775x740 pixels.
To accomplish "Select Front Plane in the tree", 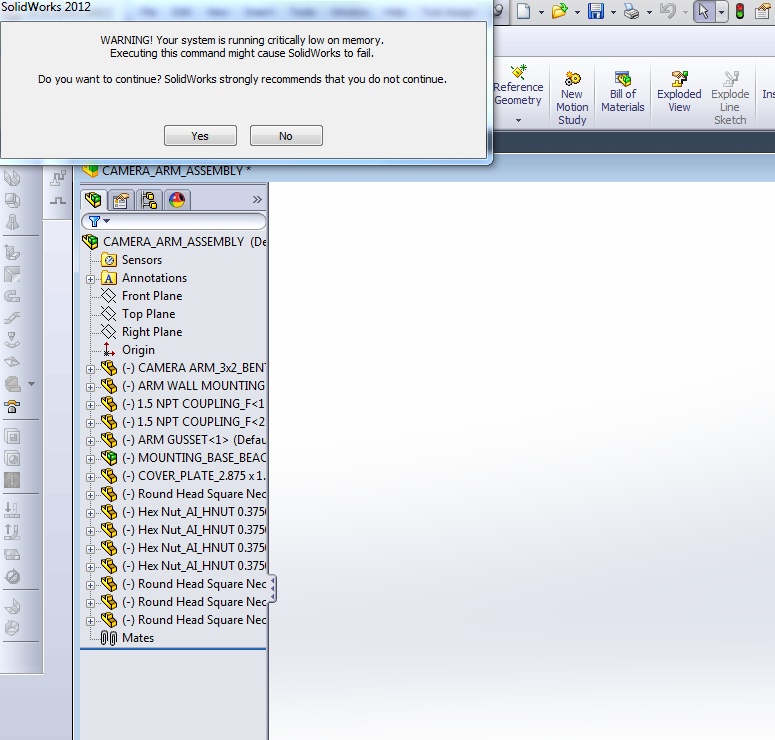I will (152, 296).
